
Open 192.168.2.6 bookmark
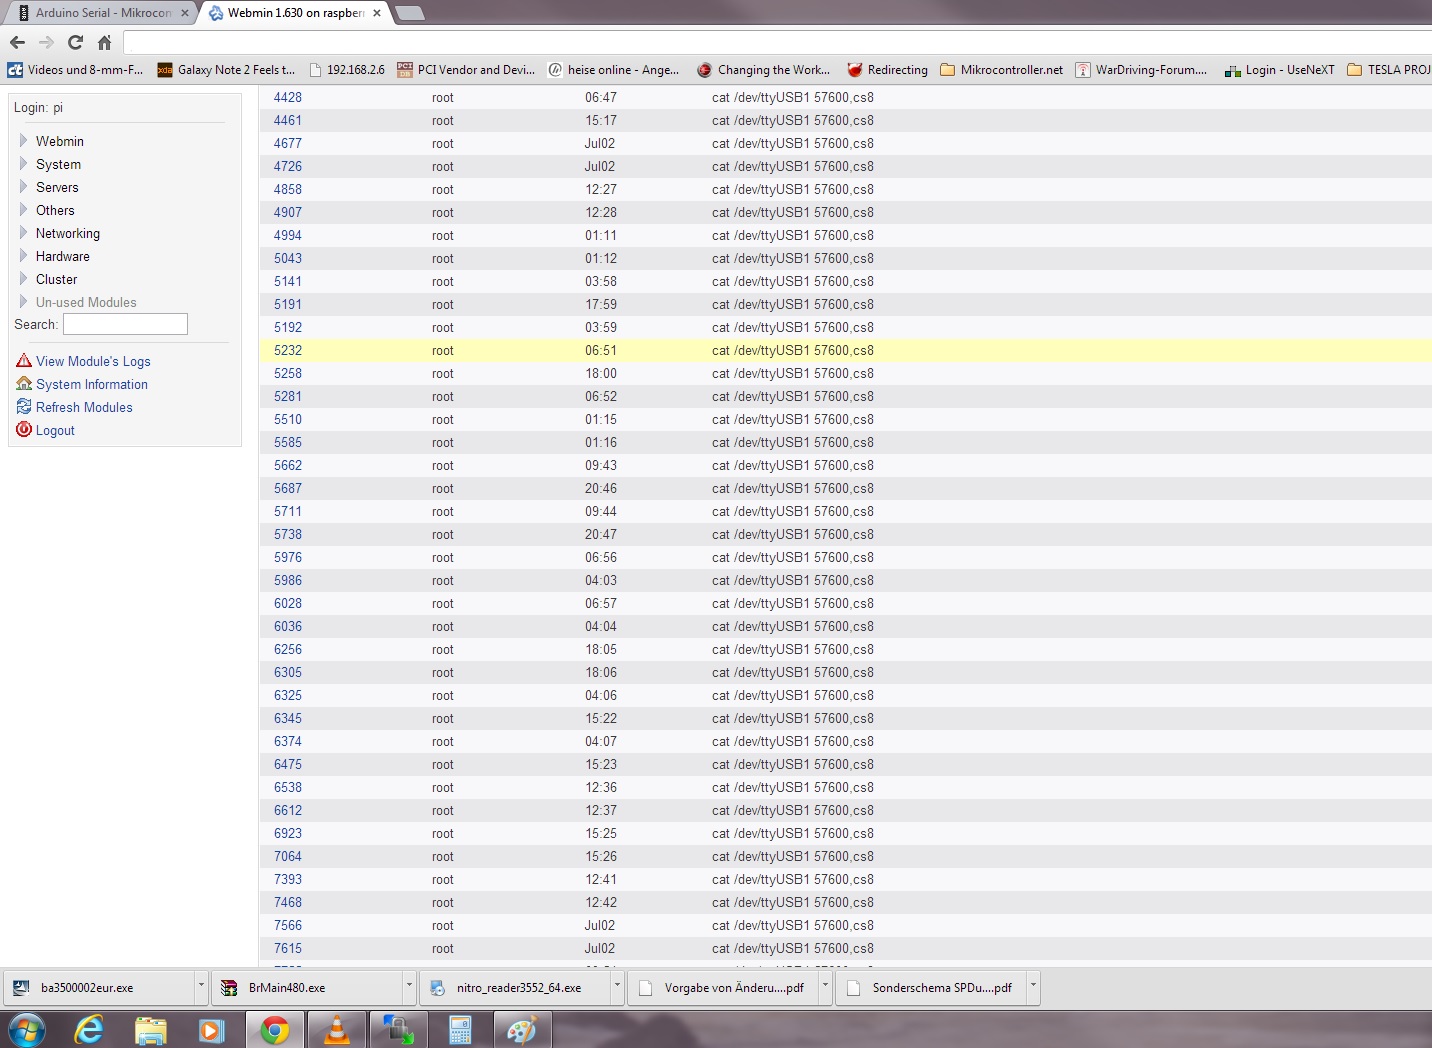pyautogui.click(x=347, y=70)
